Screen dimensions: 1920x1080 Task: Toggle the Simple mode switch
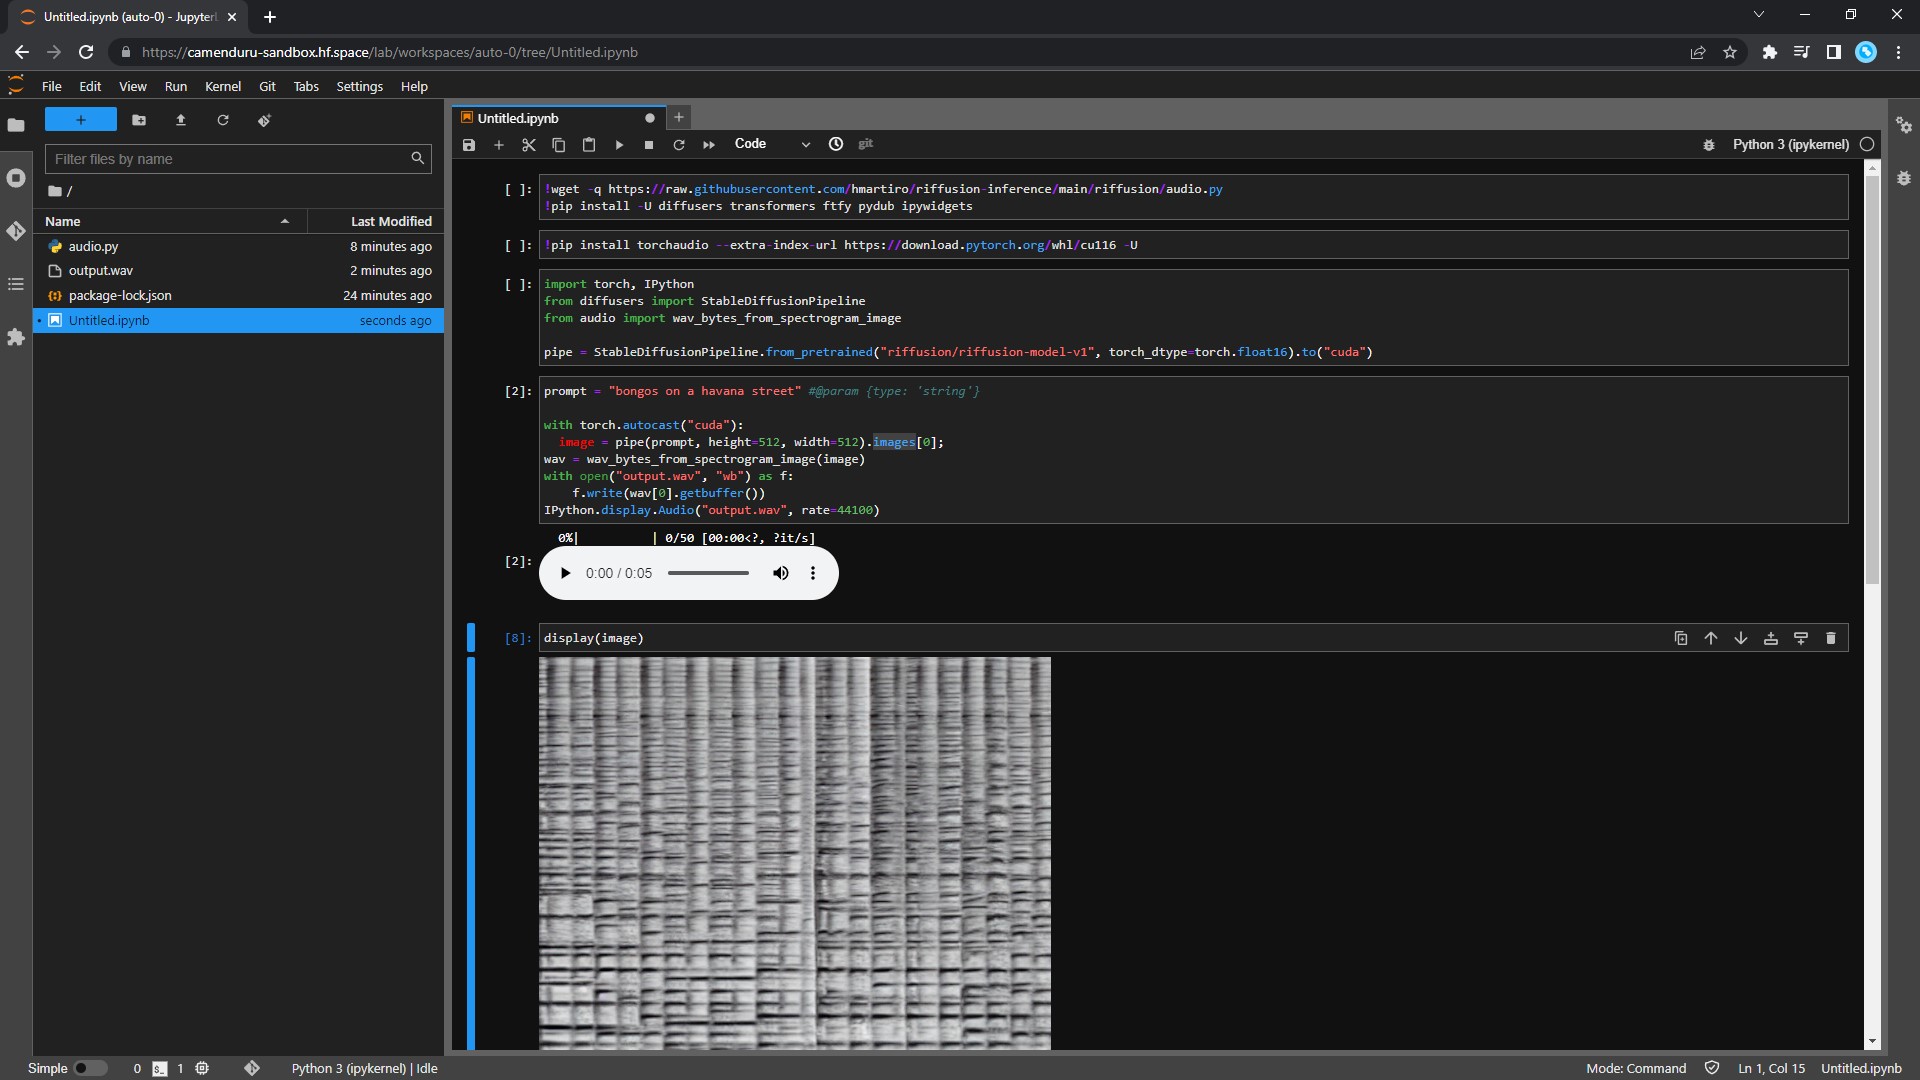(x=89, y=1068)
